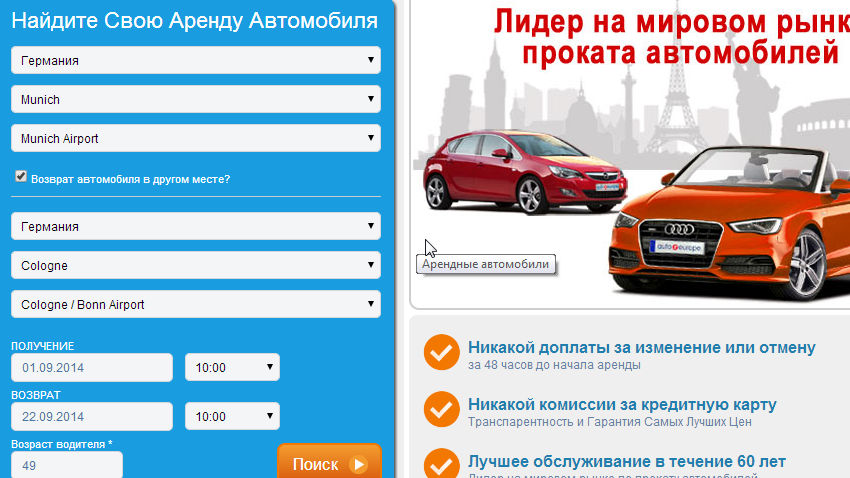
Task: Open the return time 10:00 dropdown
Action: click(x=232, y=416)
